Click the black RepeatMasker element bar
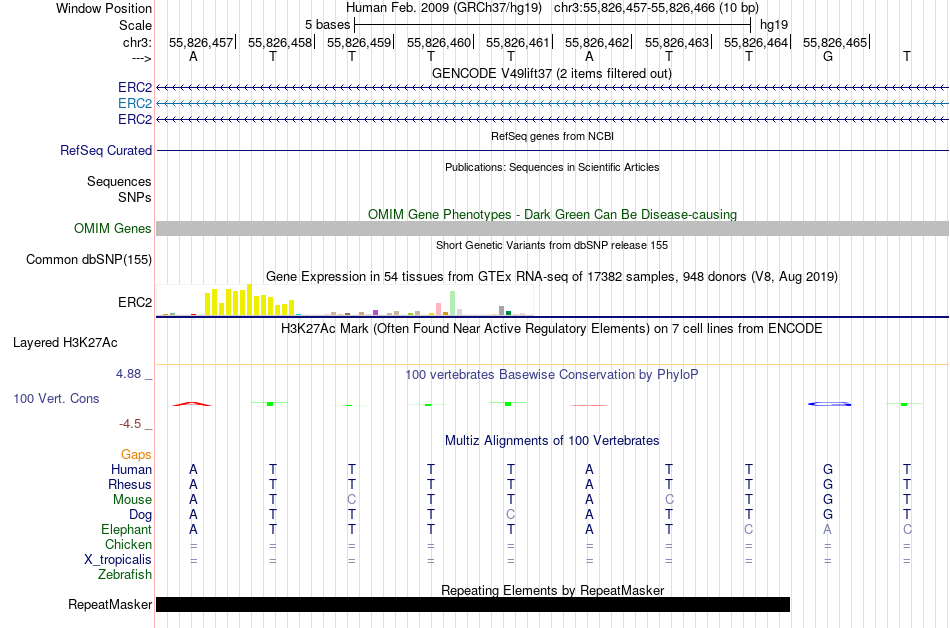 pyautogui.click(x=473, y=604)
